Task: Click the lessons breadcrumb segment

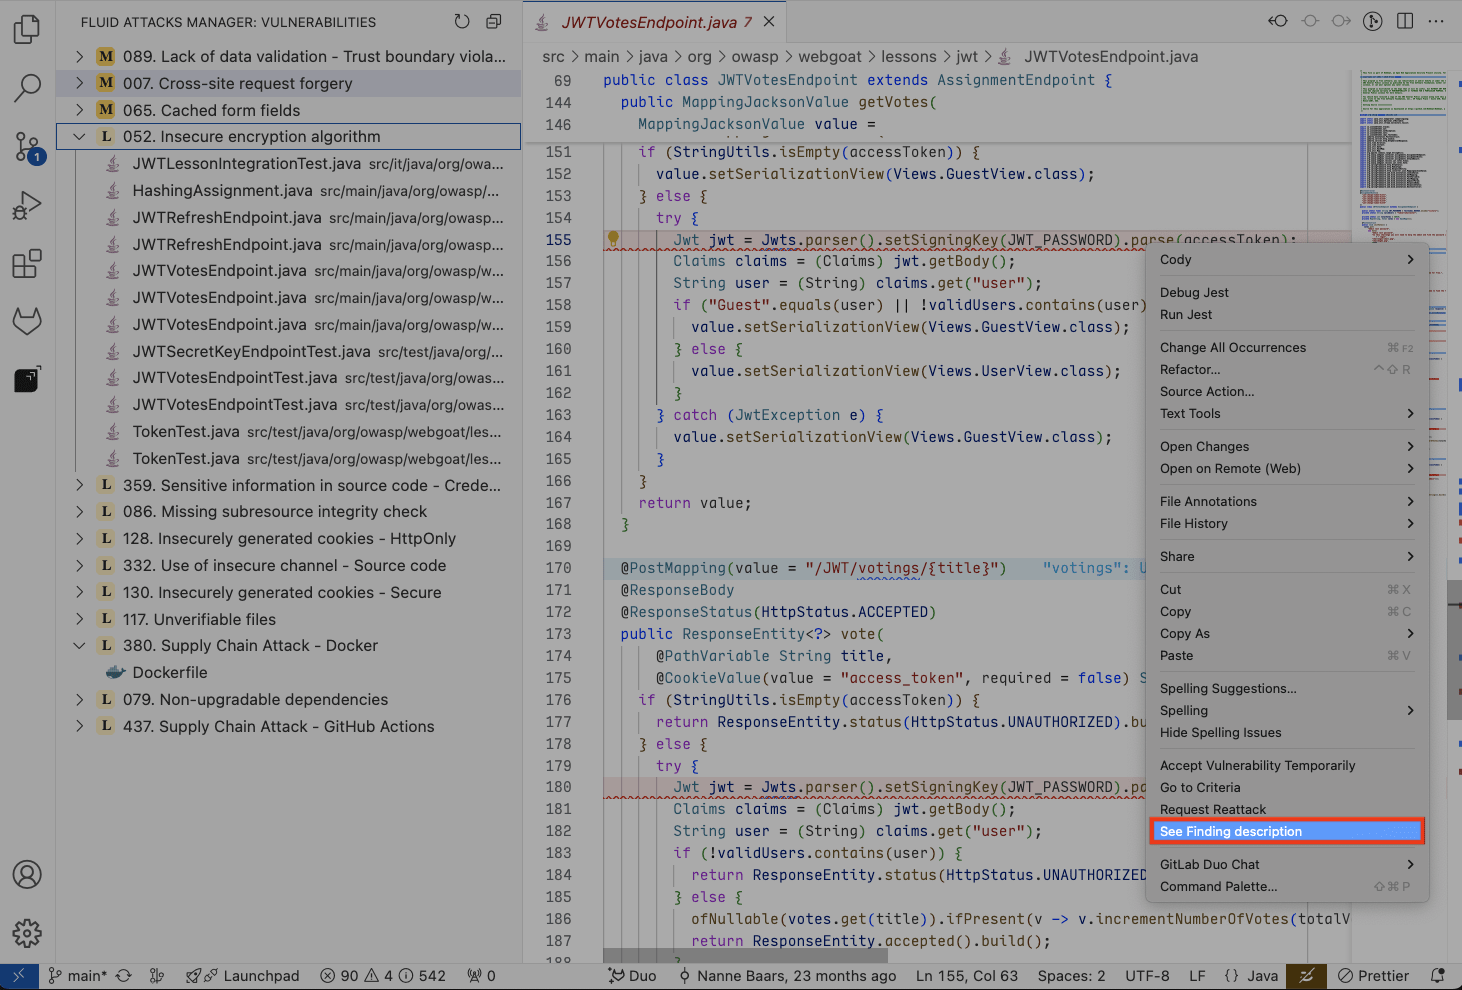Action: (x=908, y=57)
